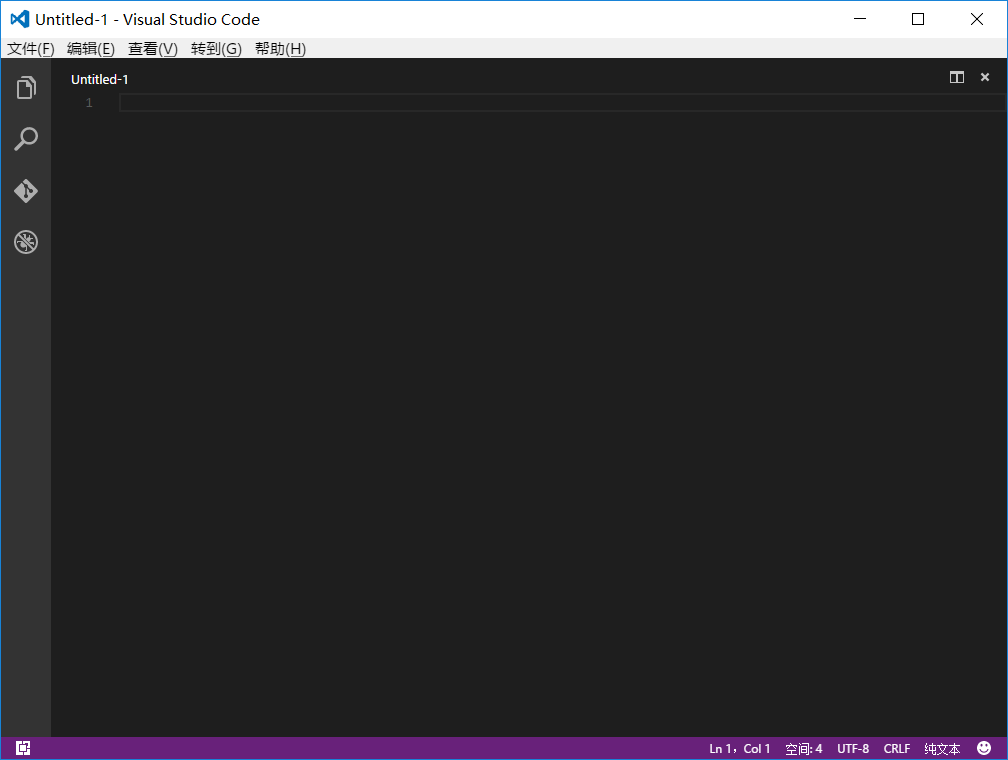Image resolution: width=1008 pixels, height=760 pixels.
Task: Click into line 1 of the editor
Action: pos(562,102)
